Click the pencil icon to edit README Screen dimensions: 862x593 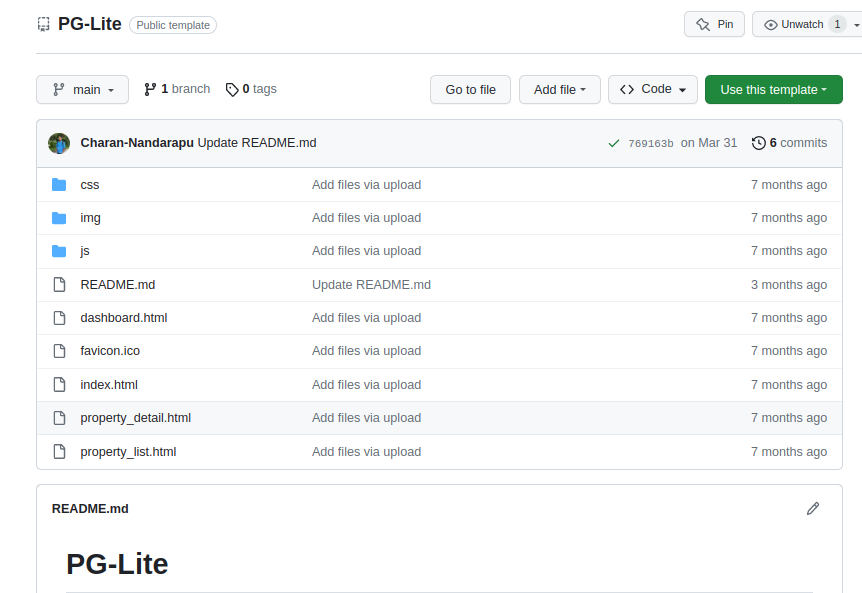[812, 509]
